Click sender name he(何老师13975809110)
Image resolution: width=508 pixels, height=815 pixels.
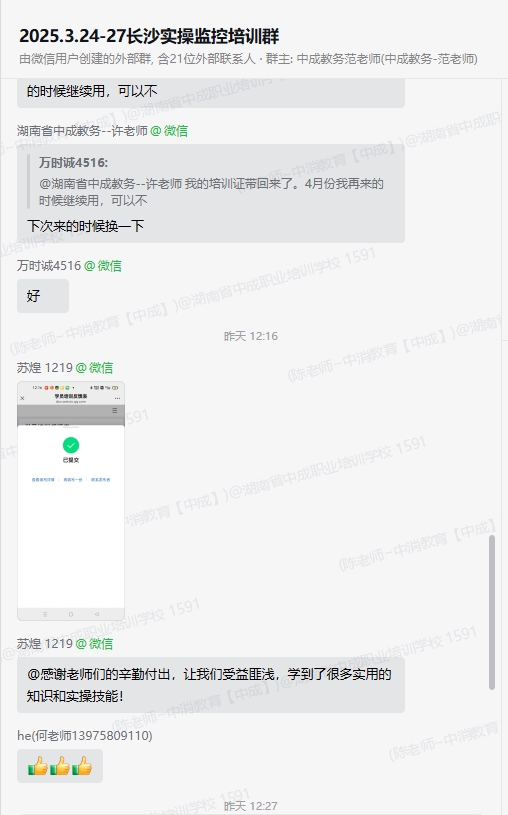pos(85,735)
